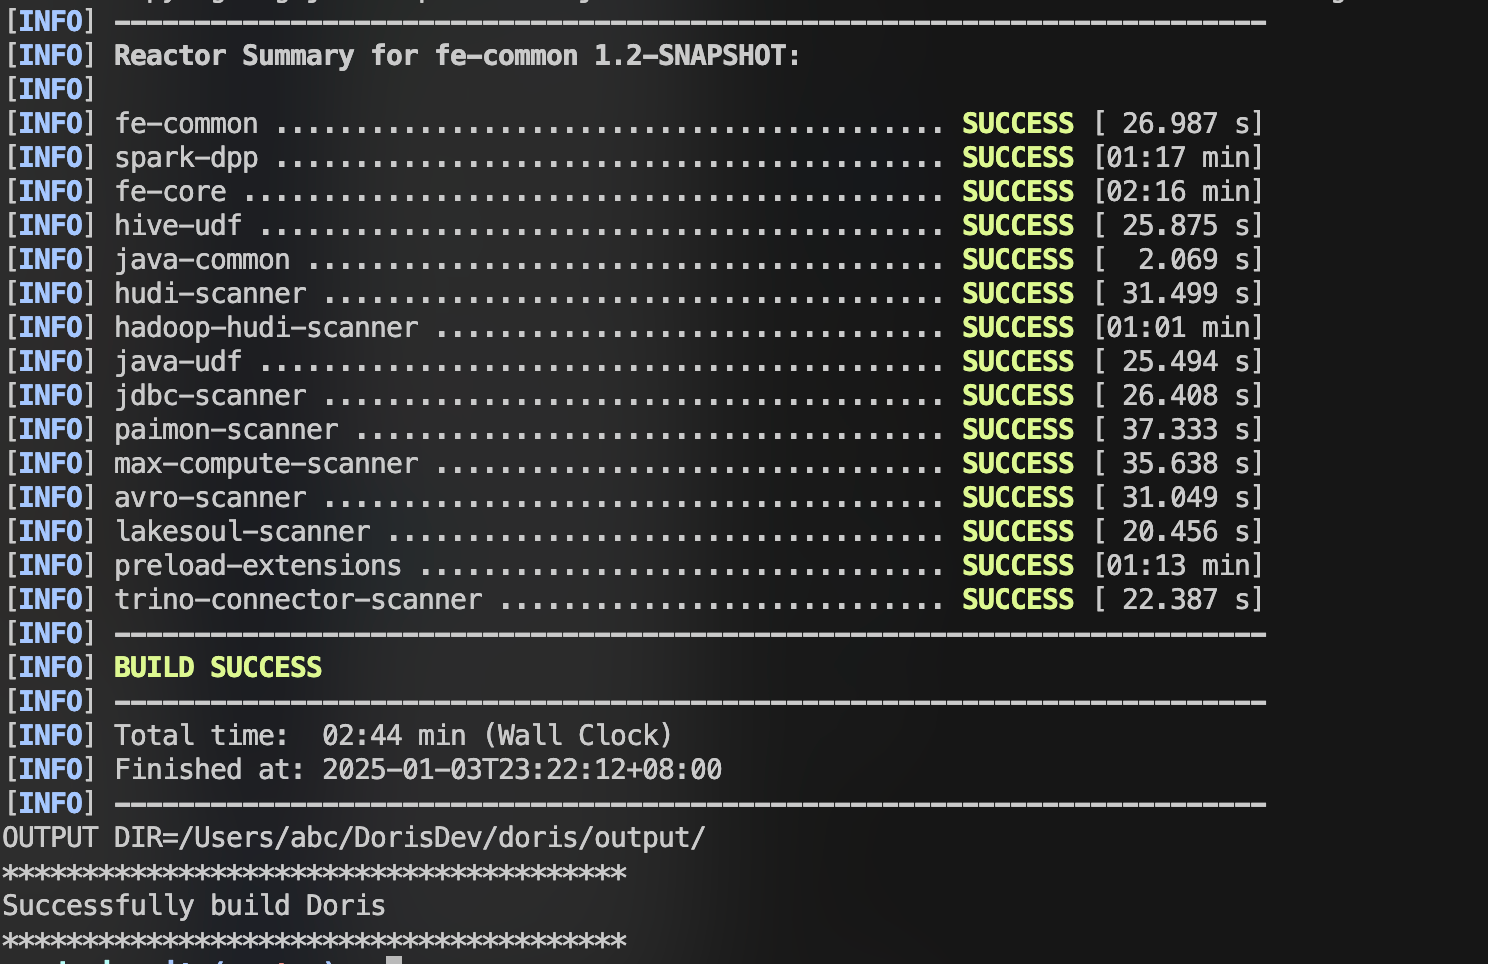Select the java-common build time '2.069 s'
This screenshot has height=964, width=1488.
pyautogui.click(x=1194, y=259)
